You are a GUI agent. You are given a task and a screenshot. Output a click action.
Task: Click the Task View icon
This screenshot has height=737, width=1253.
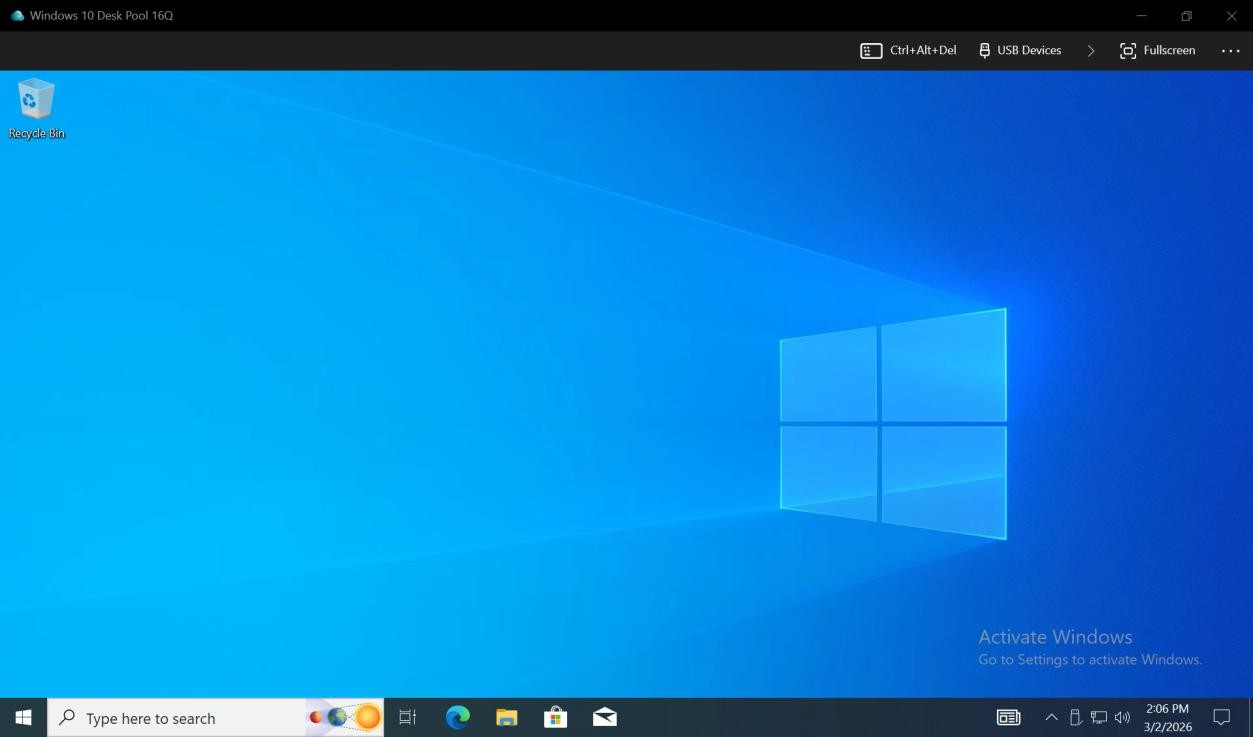407,717
